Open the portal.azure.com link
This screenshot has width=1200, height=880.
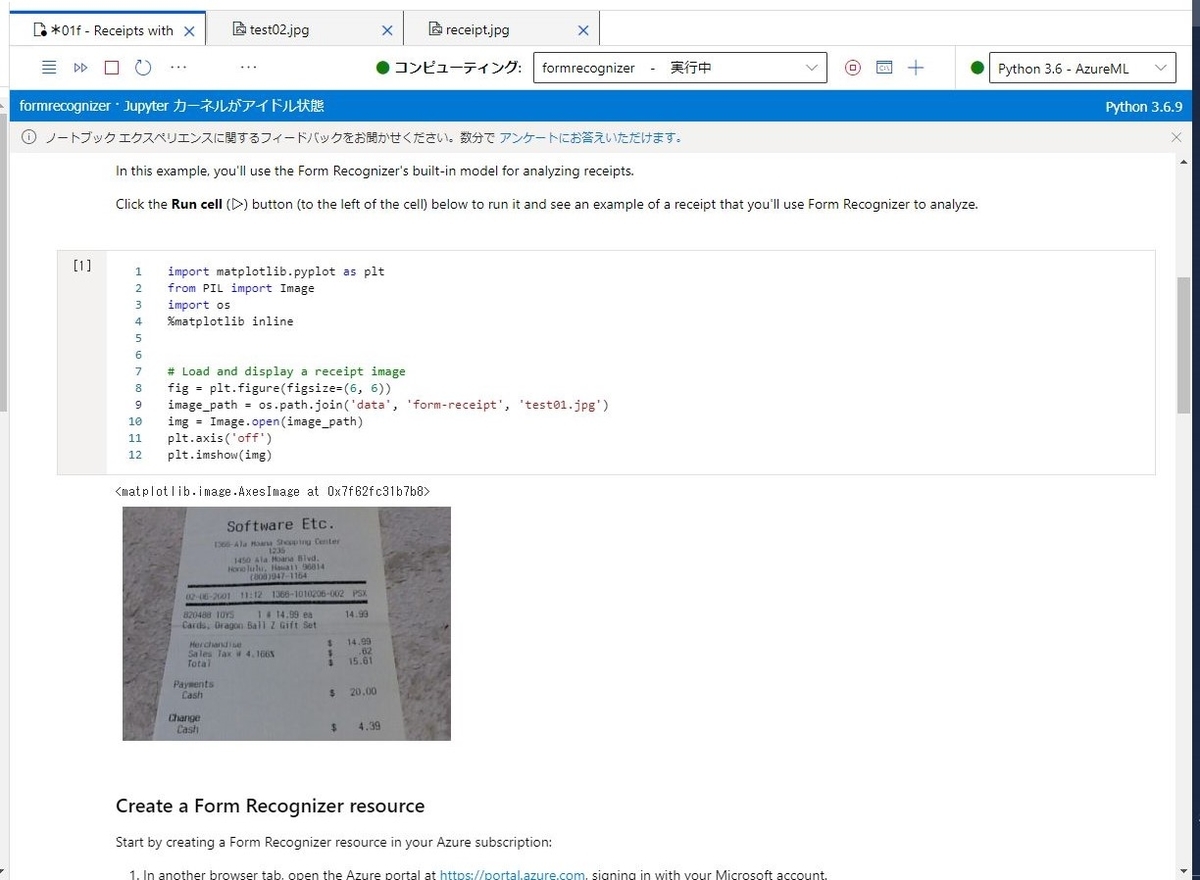coord(512,875)
